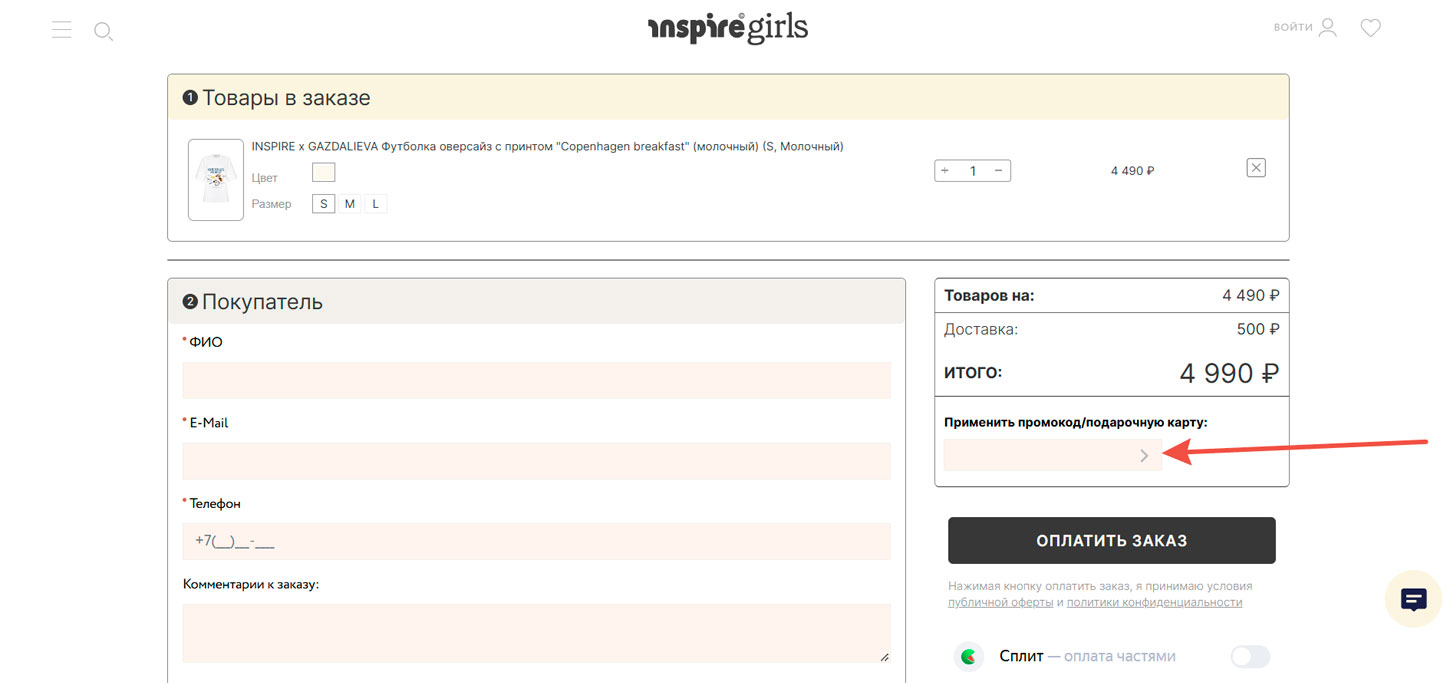Click the ВОЙТИ login link

[1293, 28]
